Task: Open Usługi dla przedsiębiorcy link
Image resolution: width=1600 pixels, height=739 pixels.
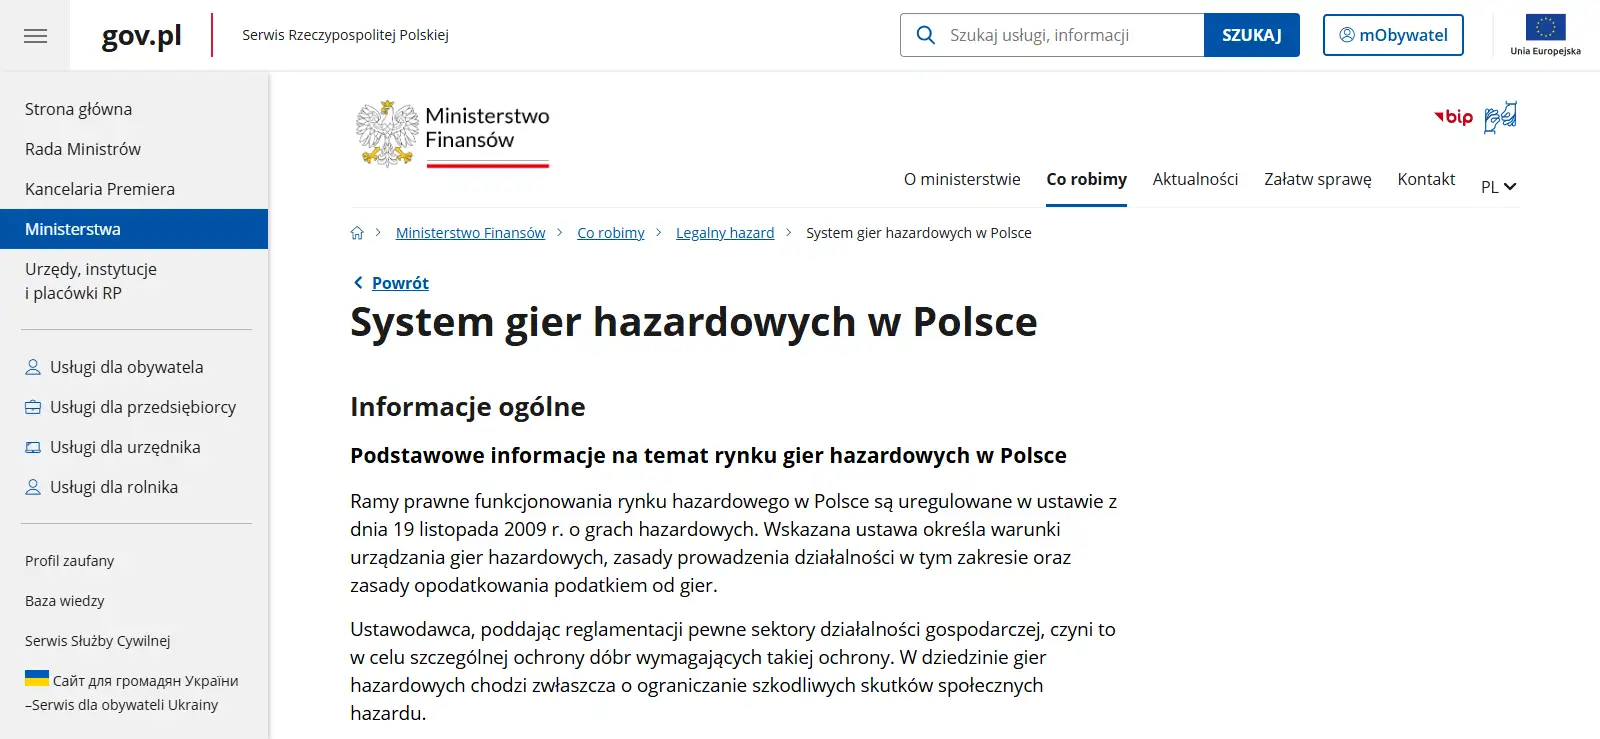Action: [x=143, y=407]
